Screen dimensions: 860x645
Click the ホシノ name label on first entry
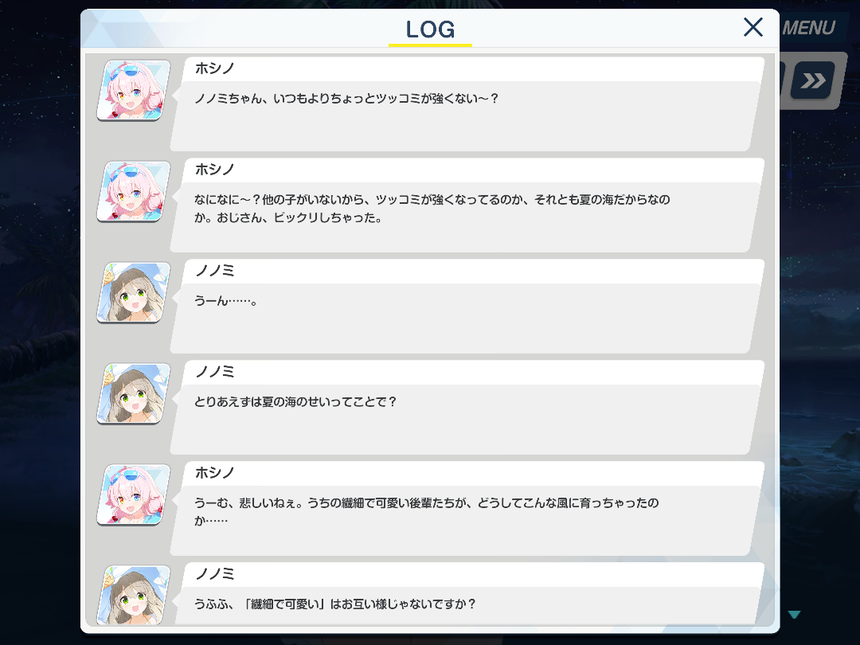coord(214,69)
